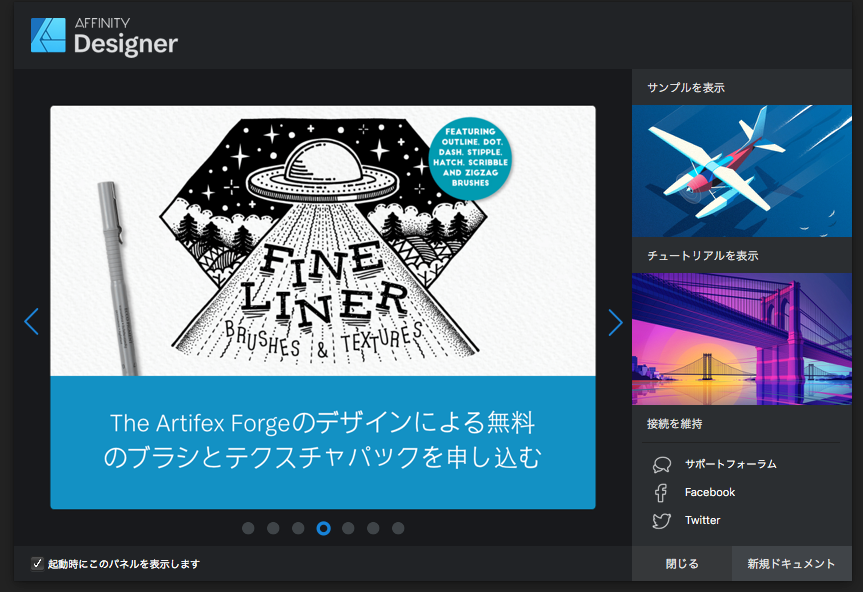
Task: Click the Affinity Designer logo icon
Action: (x=48, y=35)
